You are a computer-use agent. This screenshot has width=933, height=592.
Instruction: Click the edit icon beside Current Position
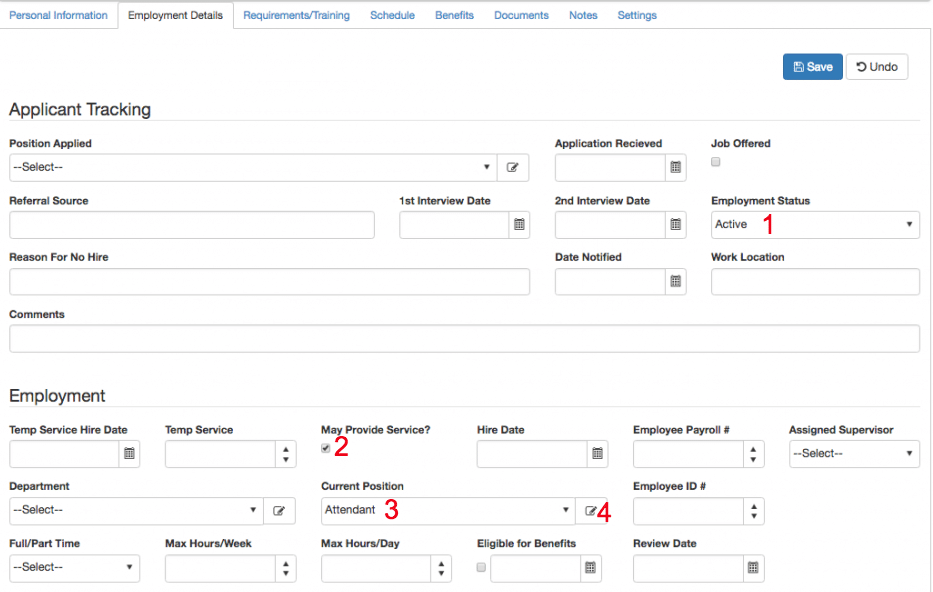tap(590, 510)
